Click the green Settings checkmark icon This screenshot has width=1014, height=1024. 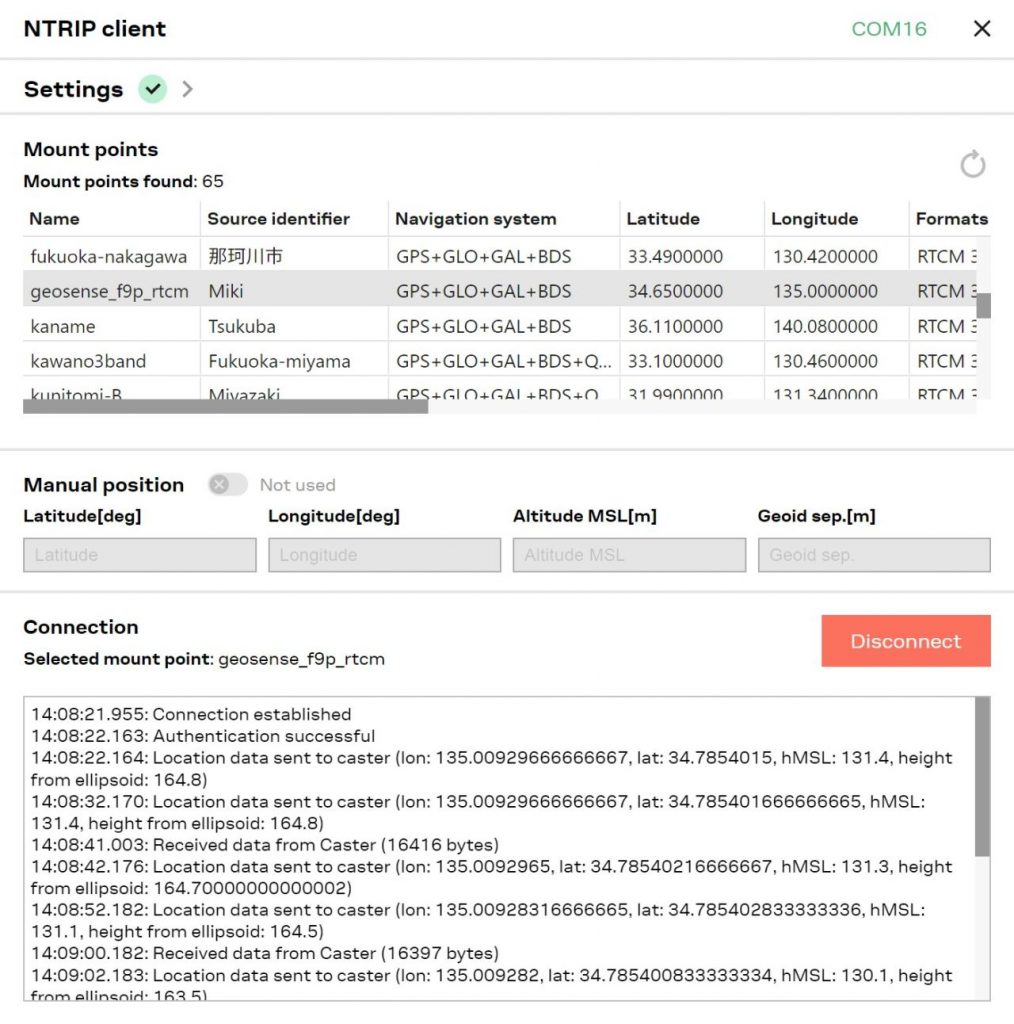coord(152,89)
